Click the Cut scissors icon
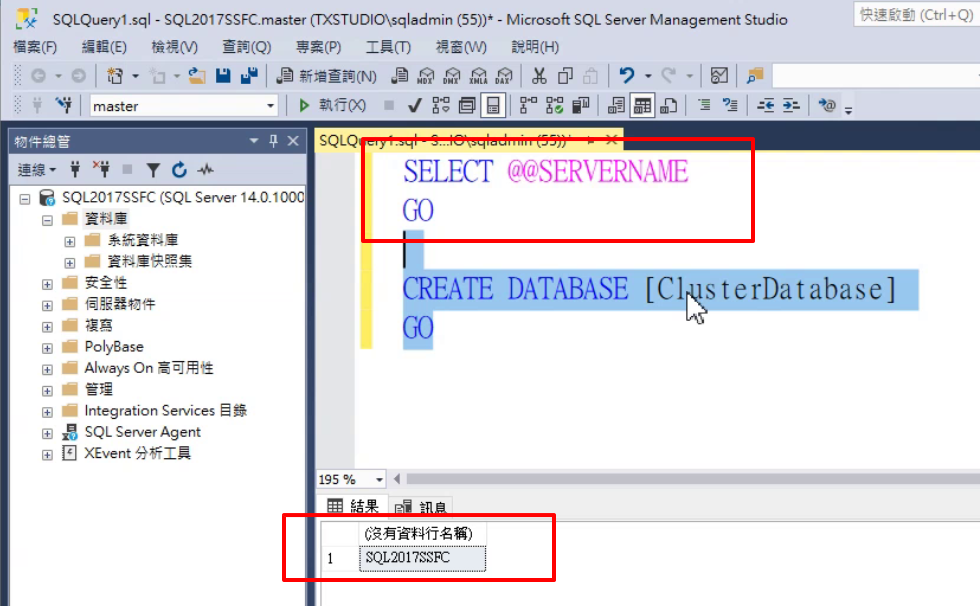The width and height of the screenshot is (980, 606). click(x=539, y=76)
